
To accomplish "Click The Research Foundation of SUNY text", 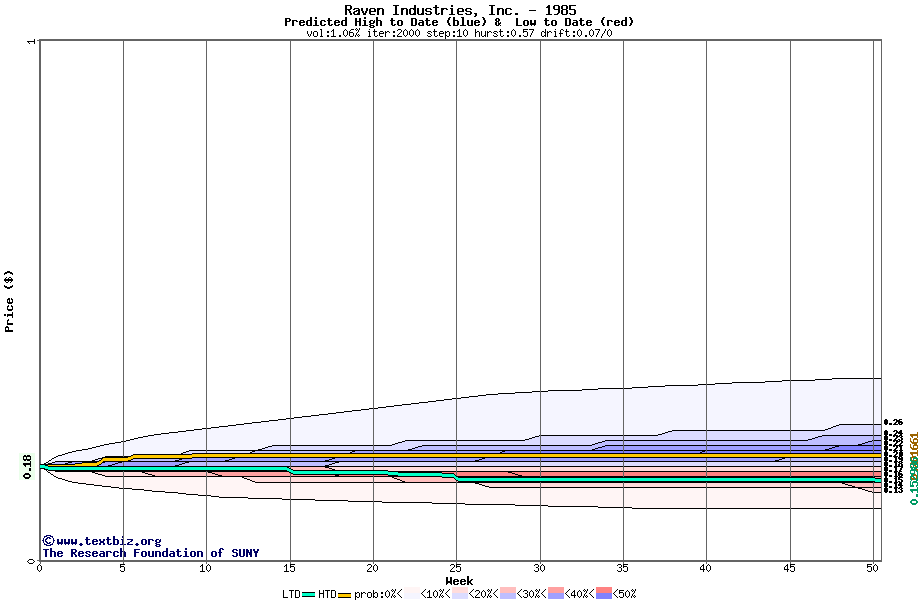I will 150,553.
